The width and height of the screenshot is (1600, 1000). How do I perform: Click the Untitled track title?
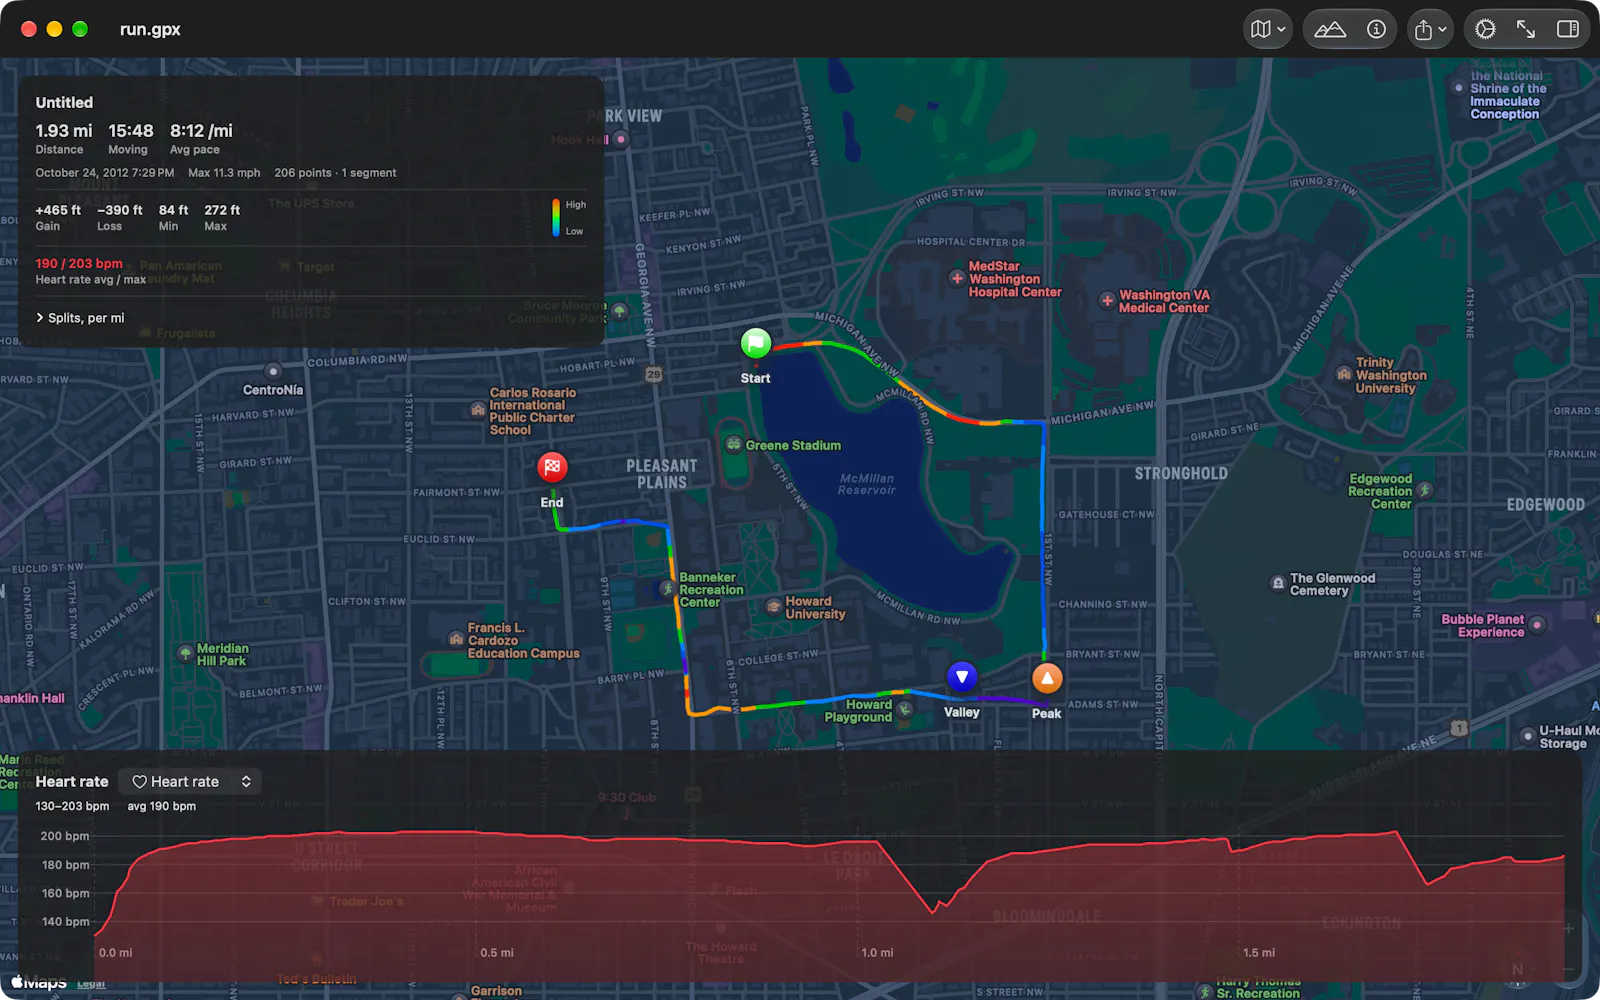point(64,102)
